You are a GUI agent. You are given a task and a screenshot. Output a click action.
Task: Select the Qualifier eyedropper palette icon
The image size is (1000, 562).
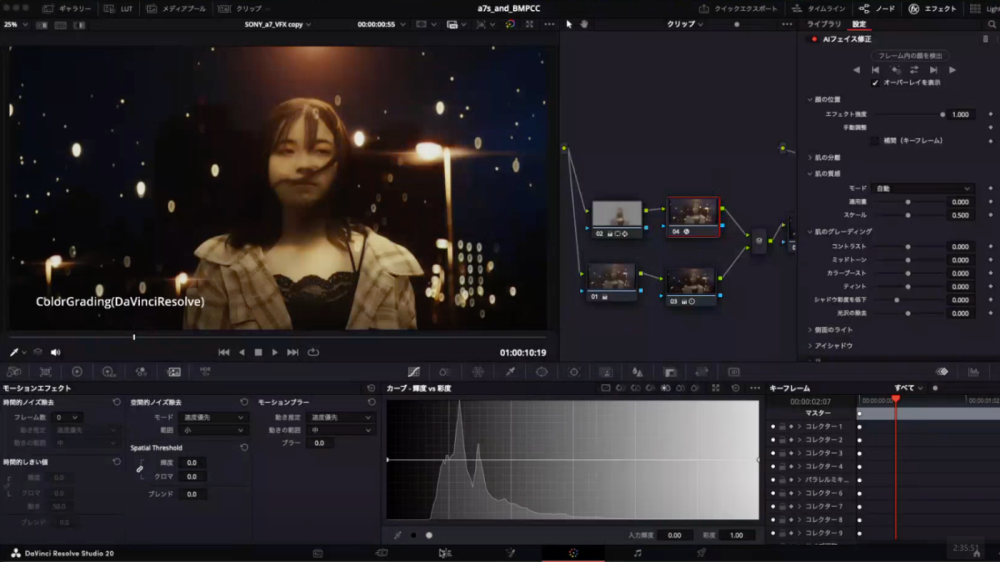click(x=510, y=371)
